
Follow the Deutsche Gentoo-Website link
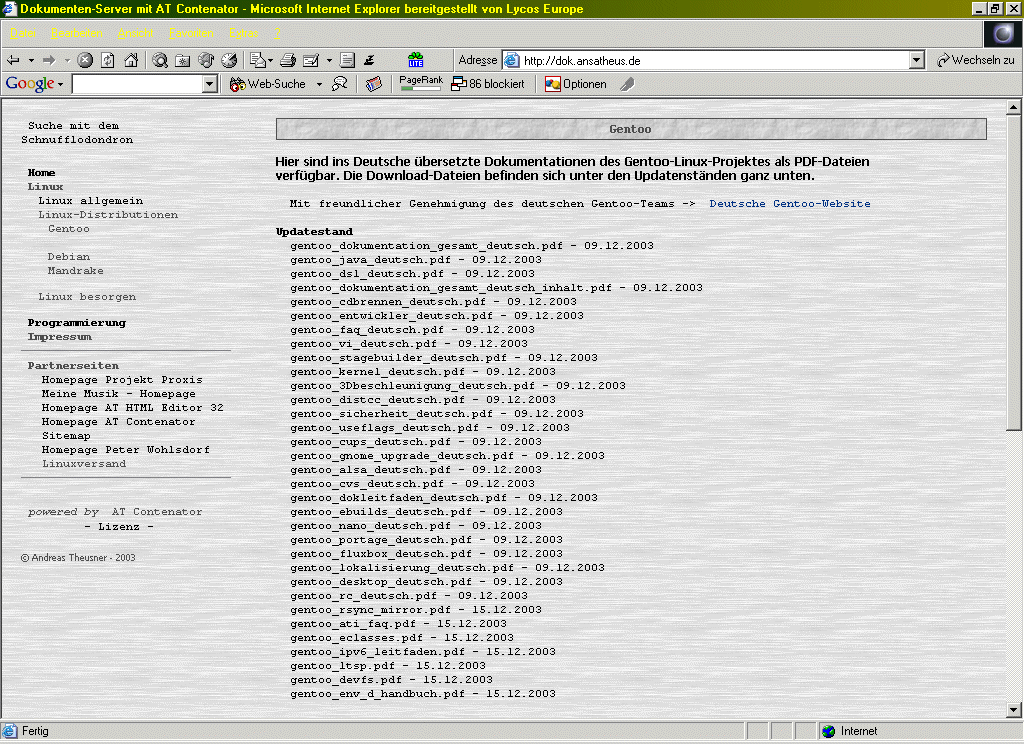(790, 204)
